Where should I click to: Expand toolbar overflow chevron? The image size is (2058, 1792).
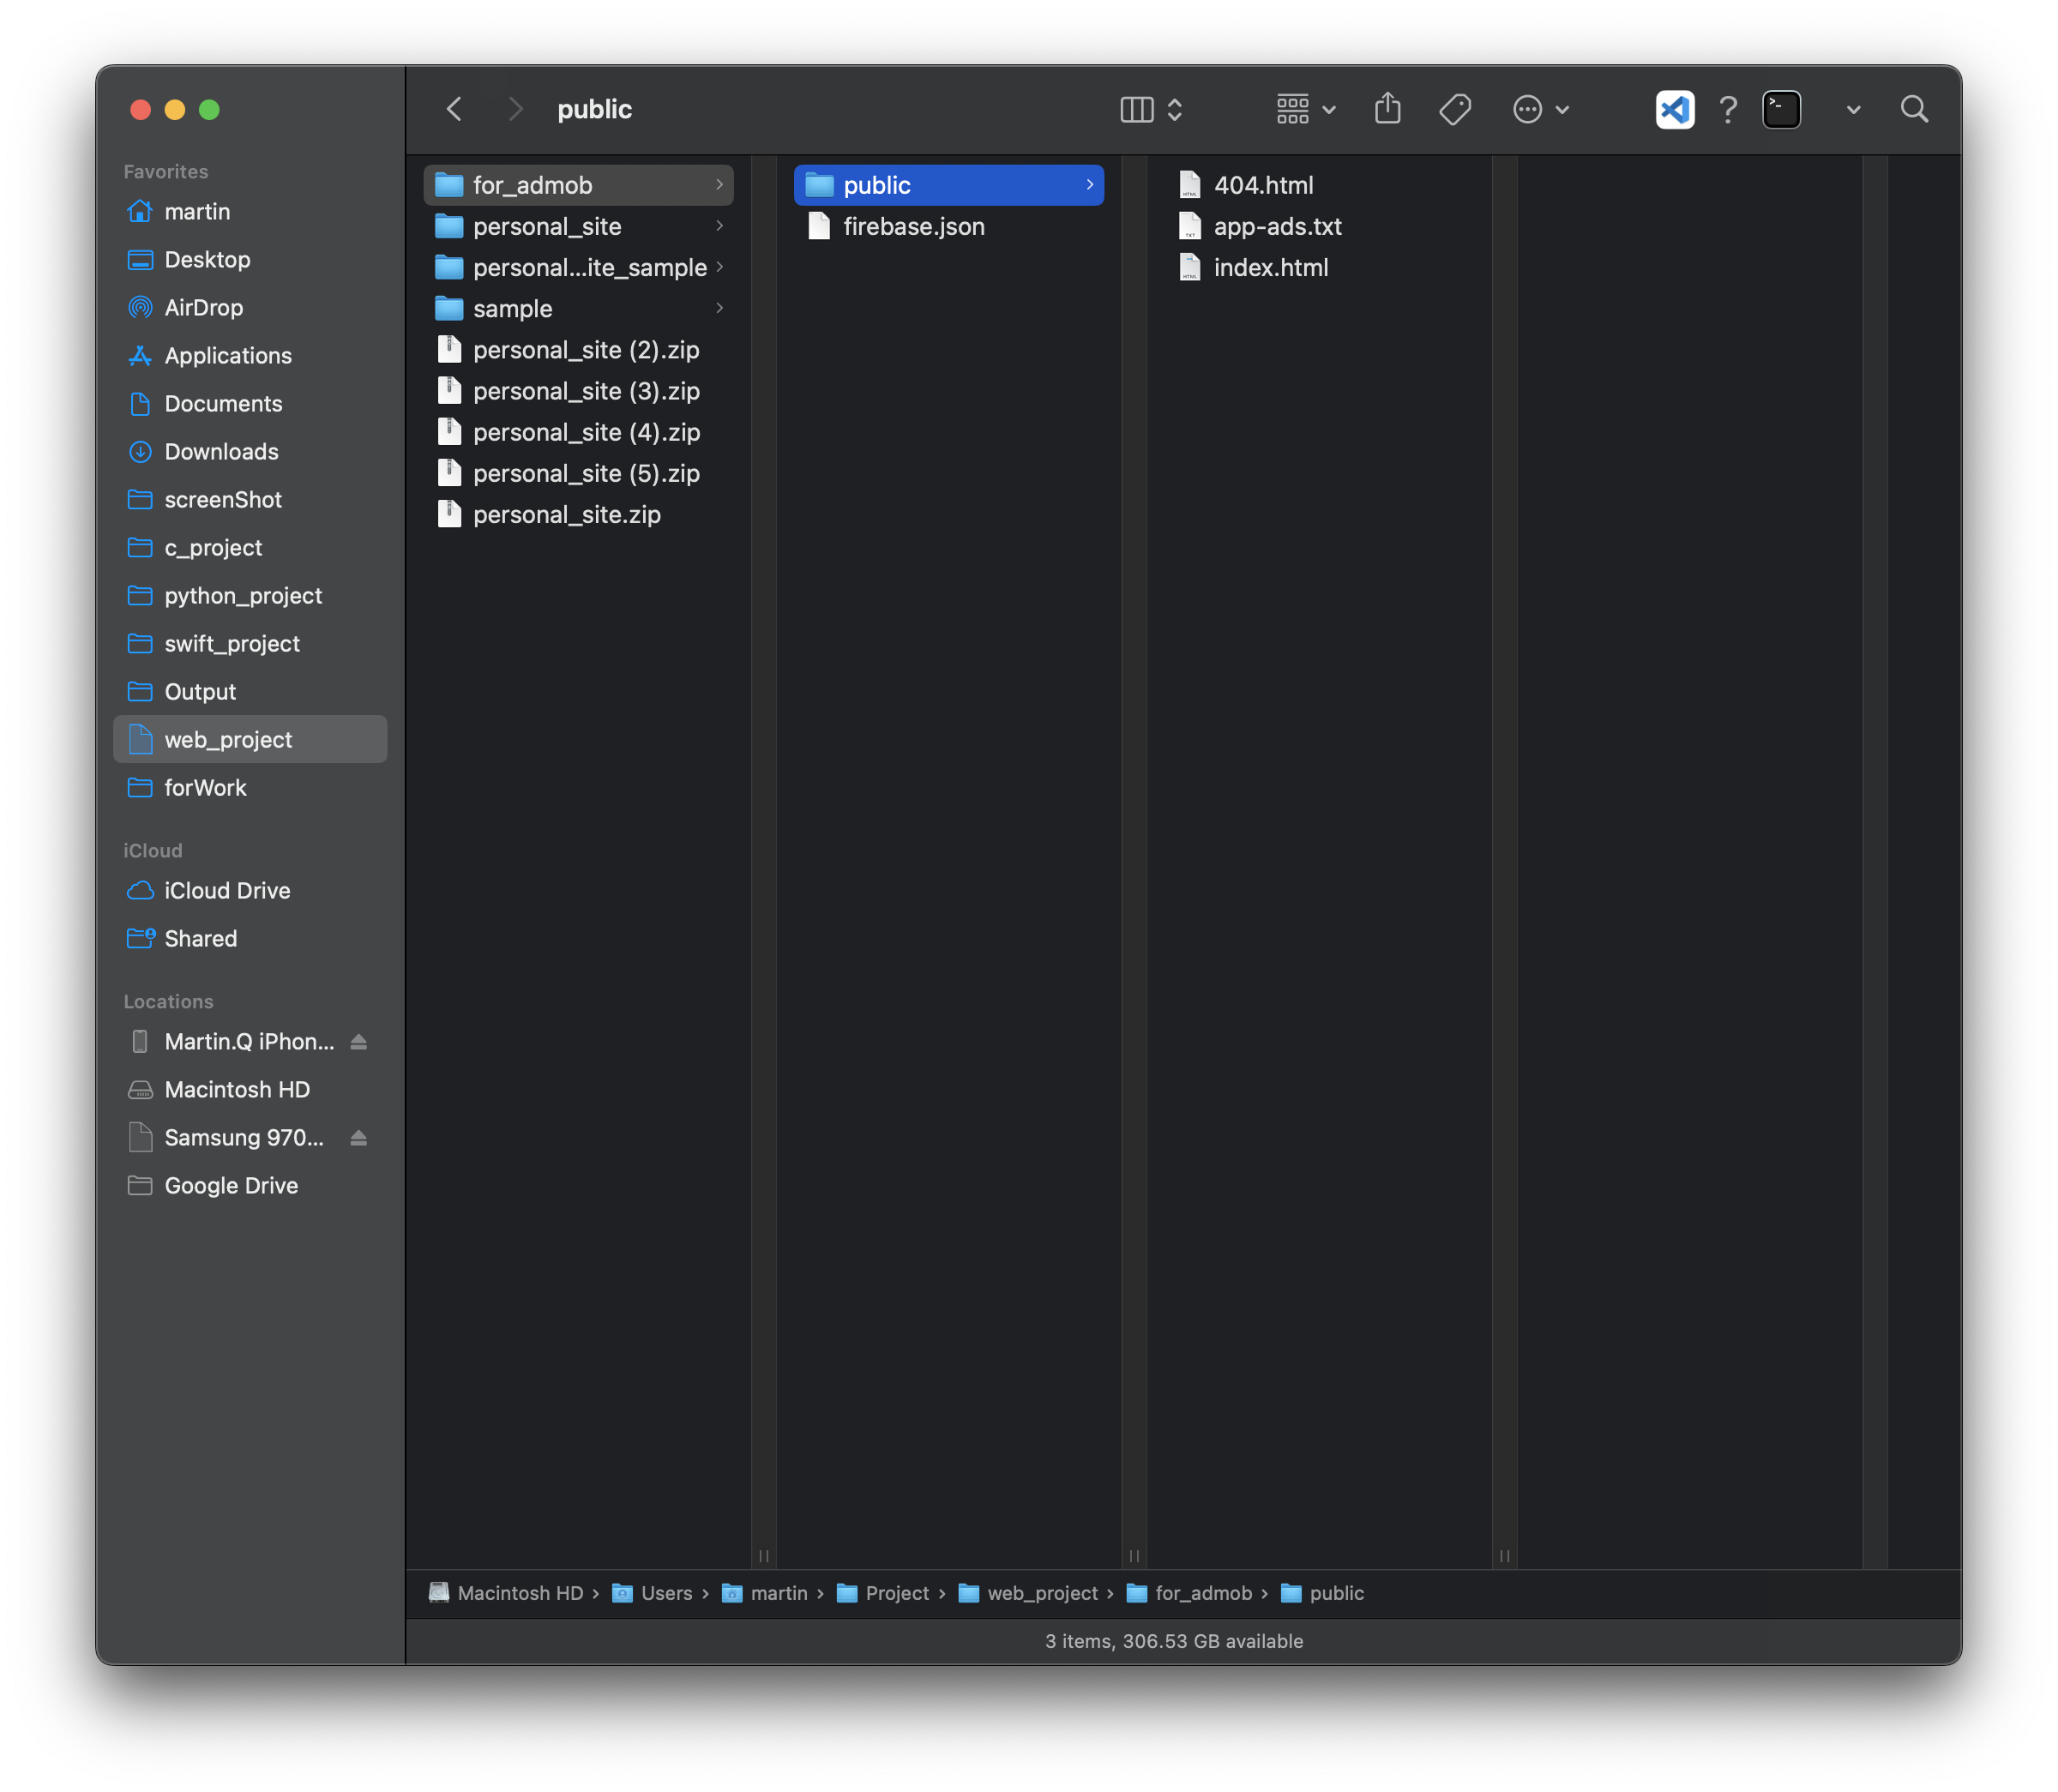click(x=1853, y=110)
